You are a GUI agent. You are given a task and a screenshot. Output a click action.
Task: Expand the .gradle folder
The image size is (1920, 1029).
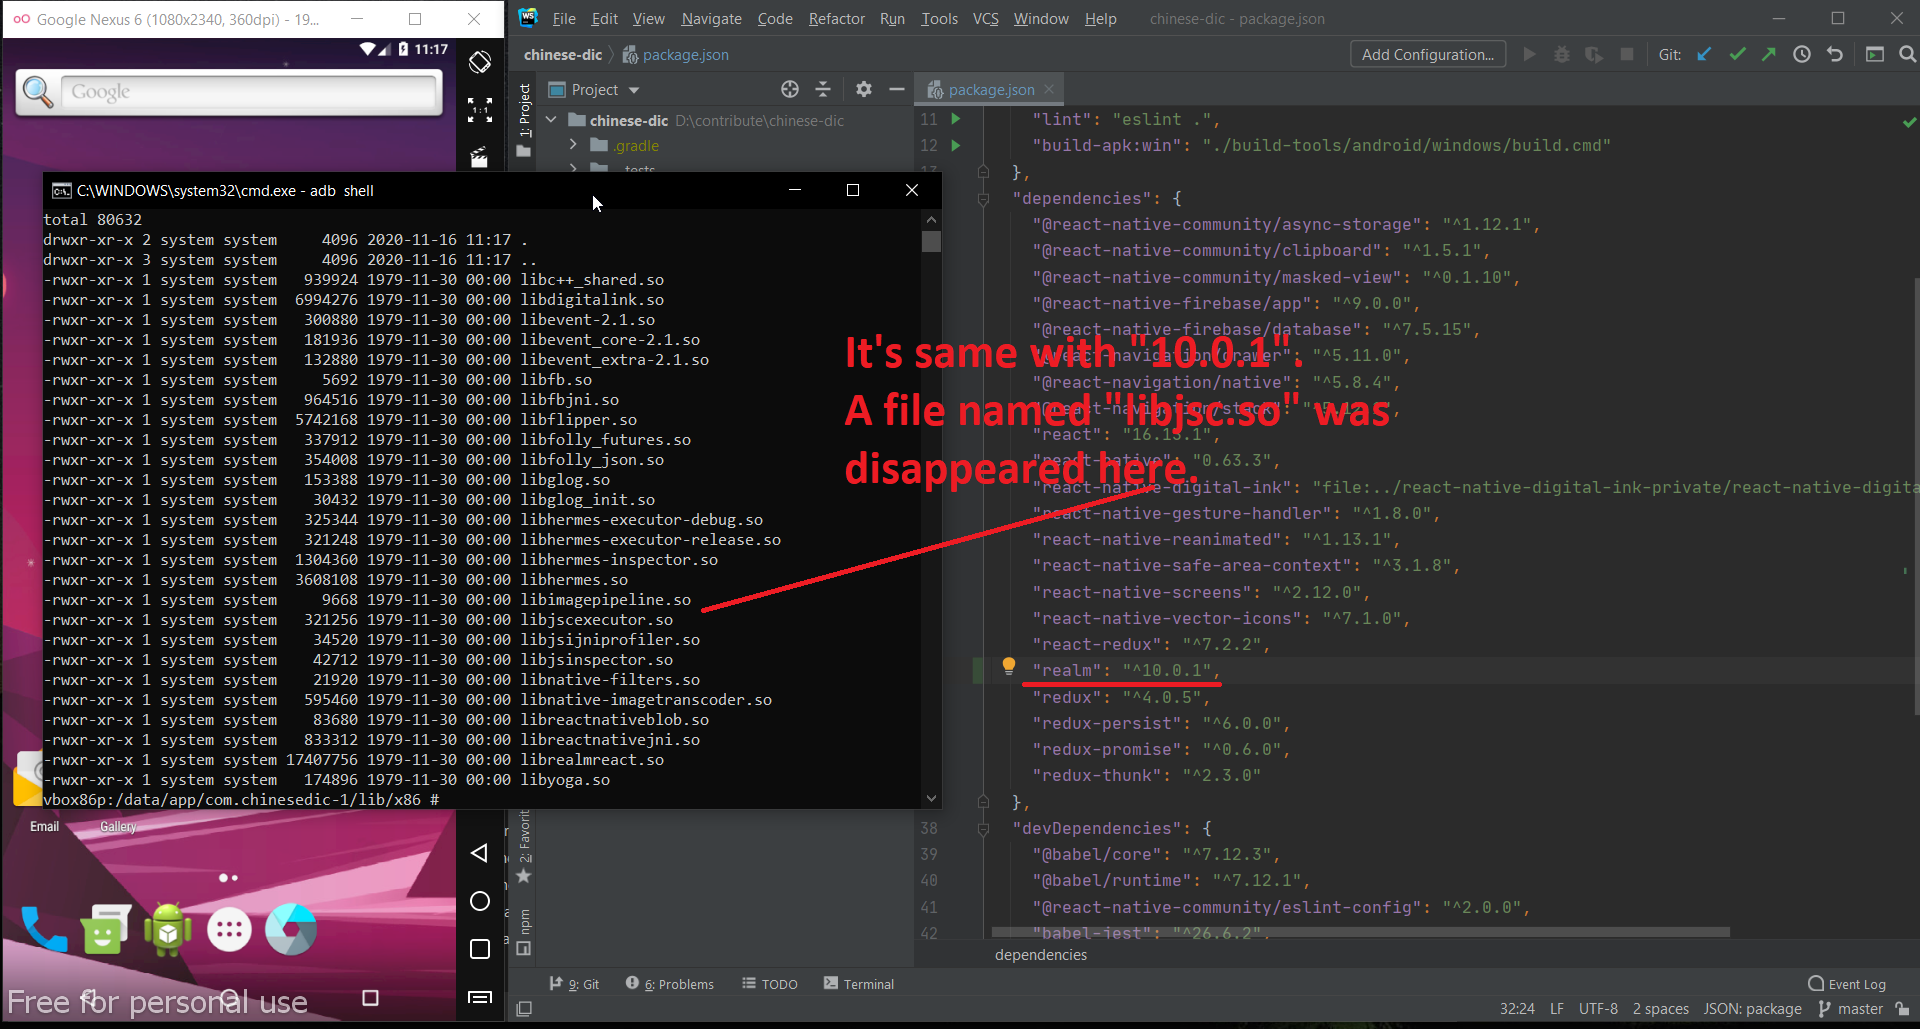pyautogui.click(x=573, y=145)
